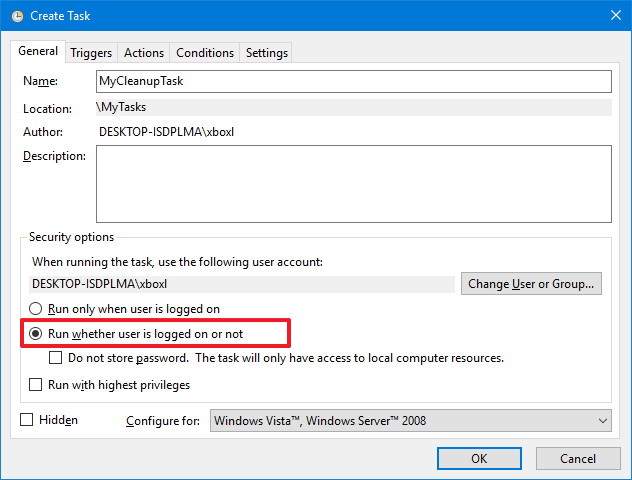
Task: Expand the Configure for dropdown
Action: tap(410, 421)
